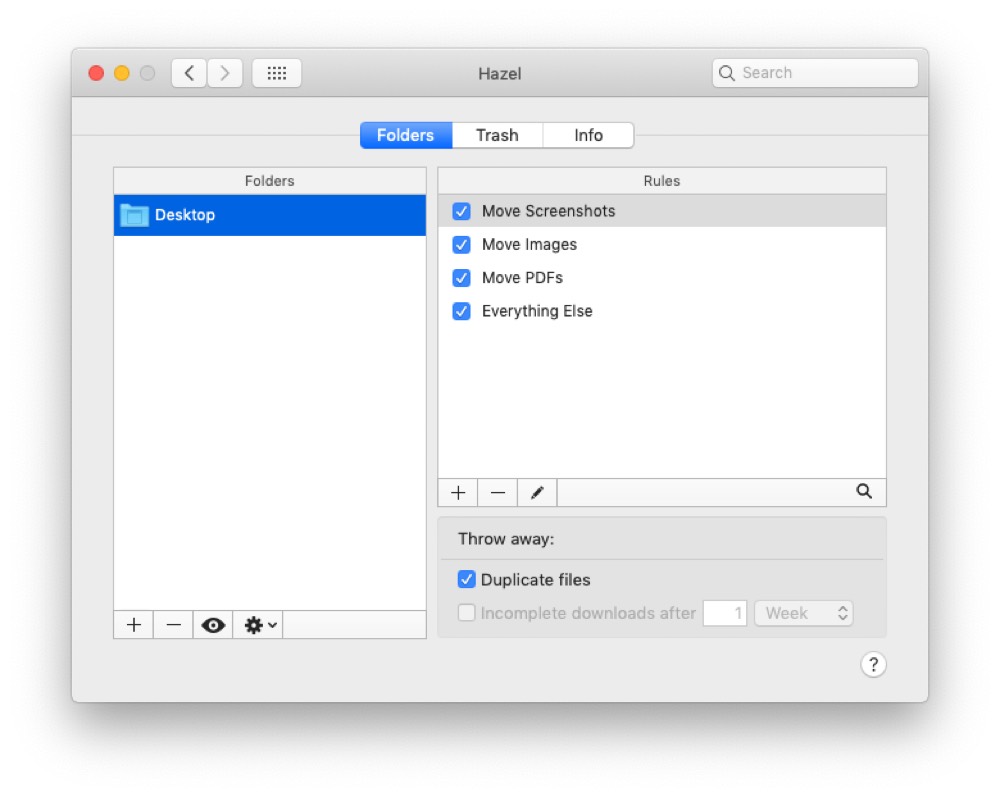Click the Search input field

pyautogui.click(x=815, y=73)
